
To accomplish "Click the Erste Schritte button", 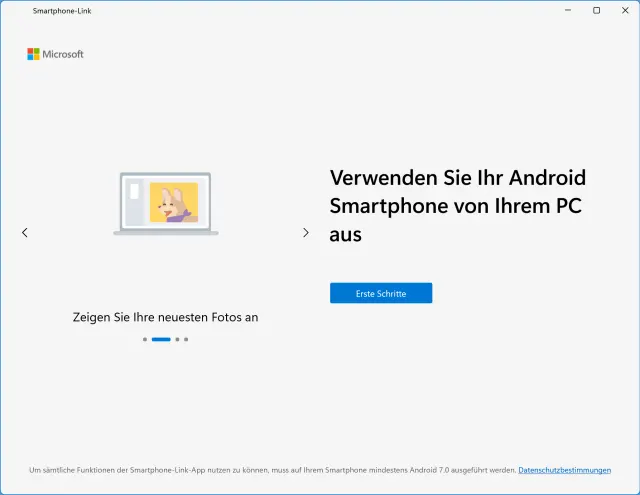I will (381, 293).
